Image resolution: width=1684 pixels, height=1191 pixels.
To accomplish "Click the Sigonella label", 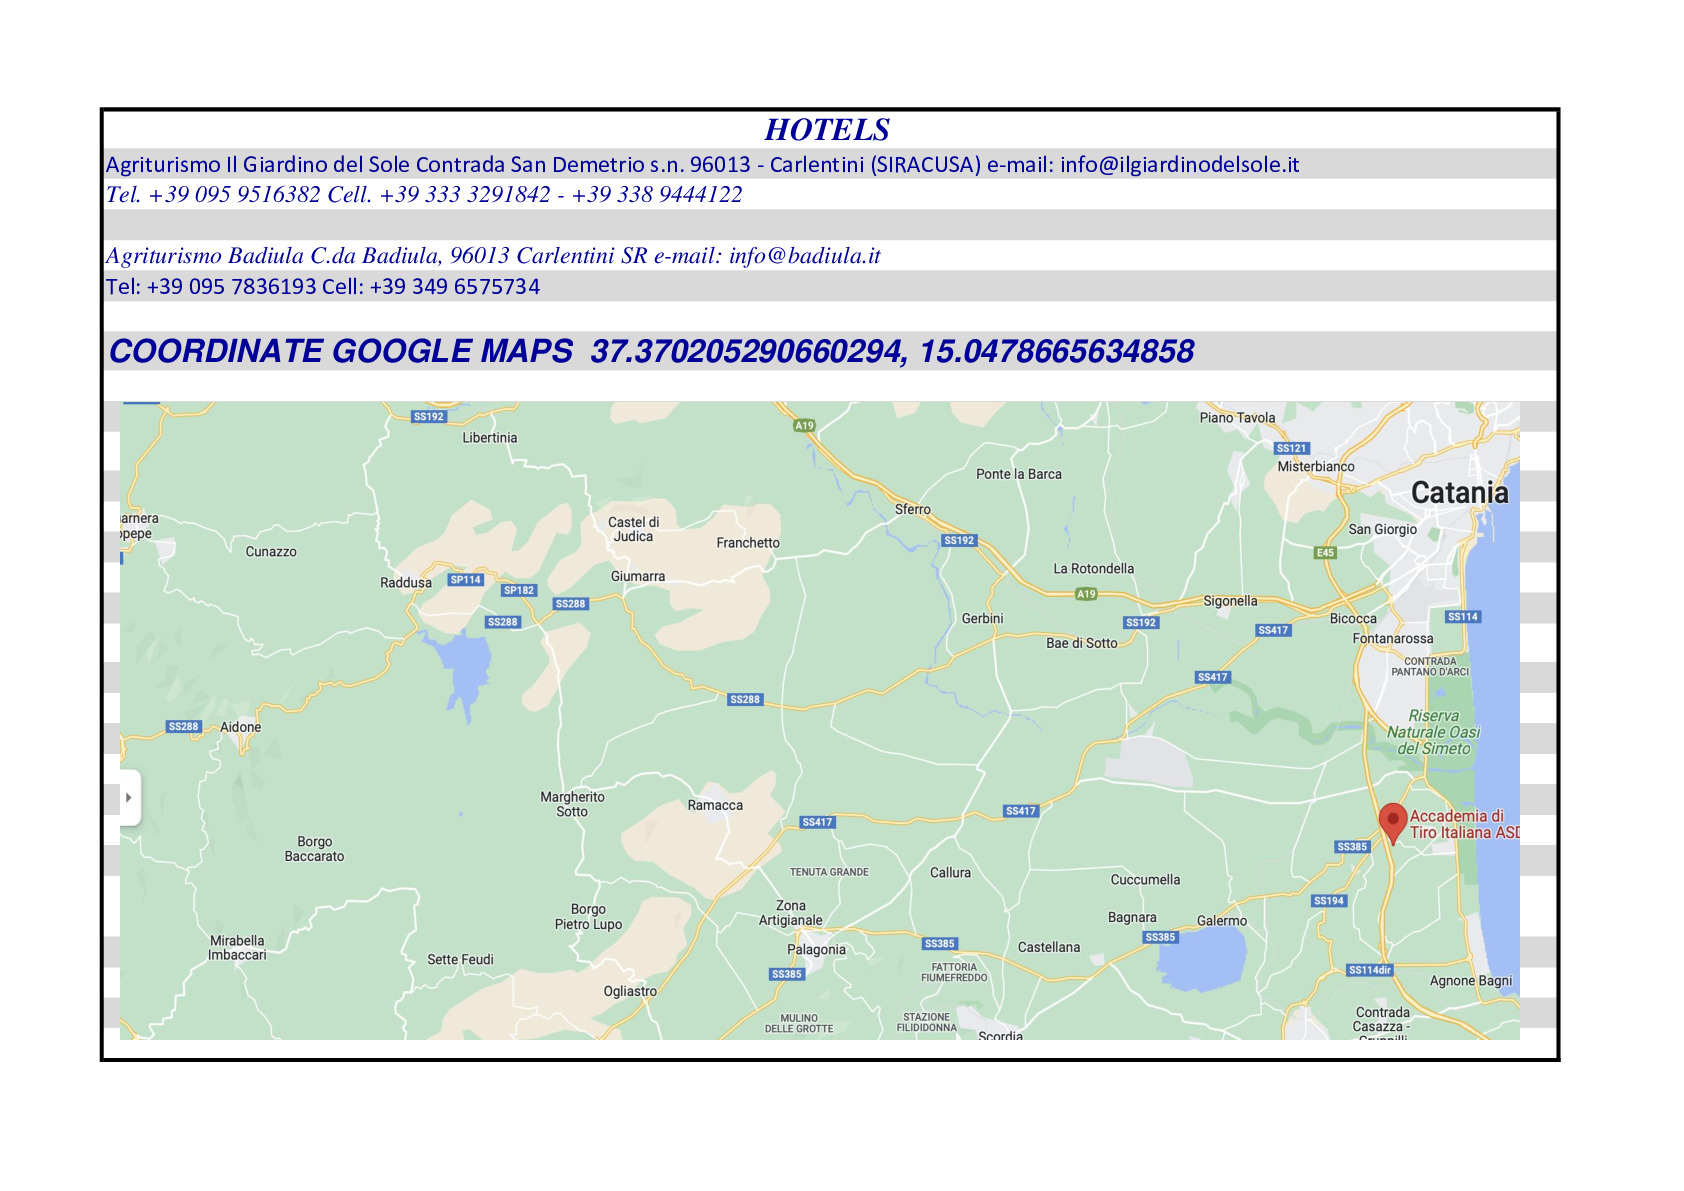I will pyautogui.click(x=1230, y=601).
